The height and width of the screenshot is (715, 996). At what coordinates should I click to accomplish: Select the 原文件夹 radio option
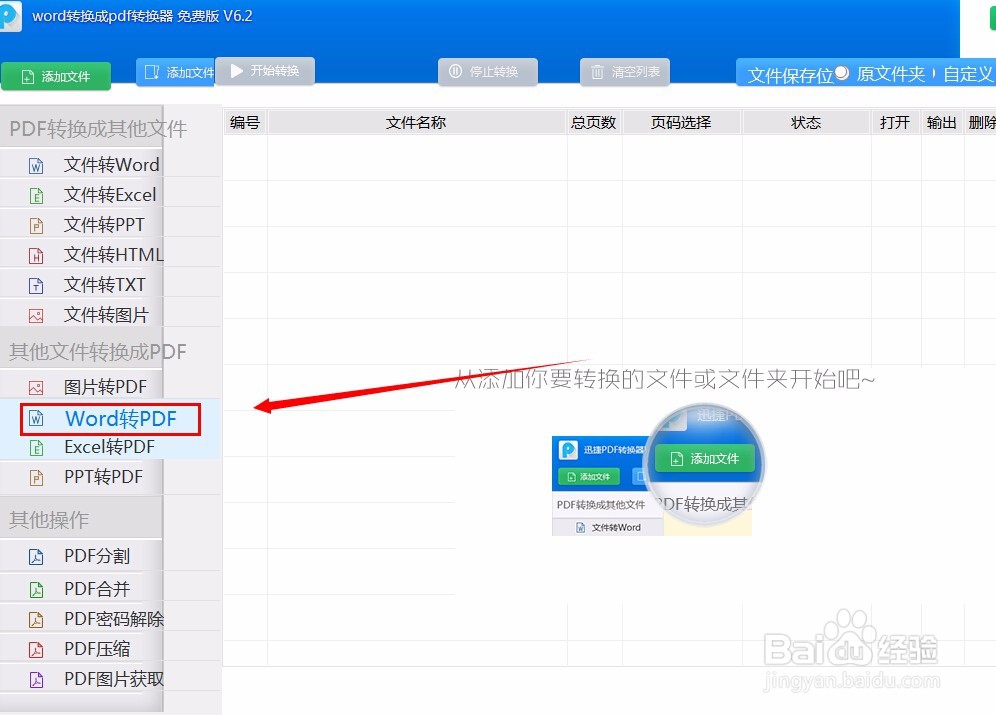(842, 73)
